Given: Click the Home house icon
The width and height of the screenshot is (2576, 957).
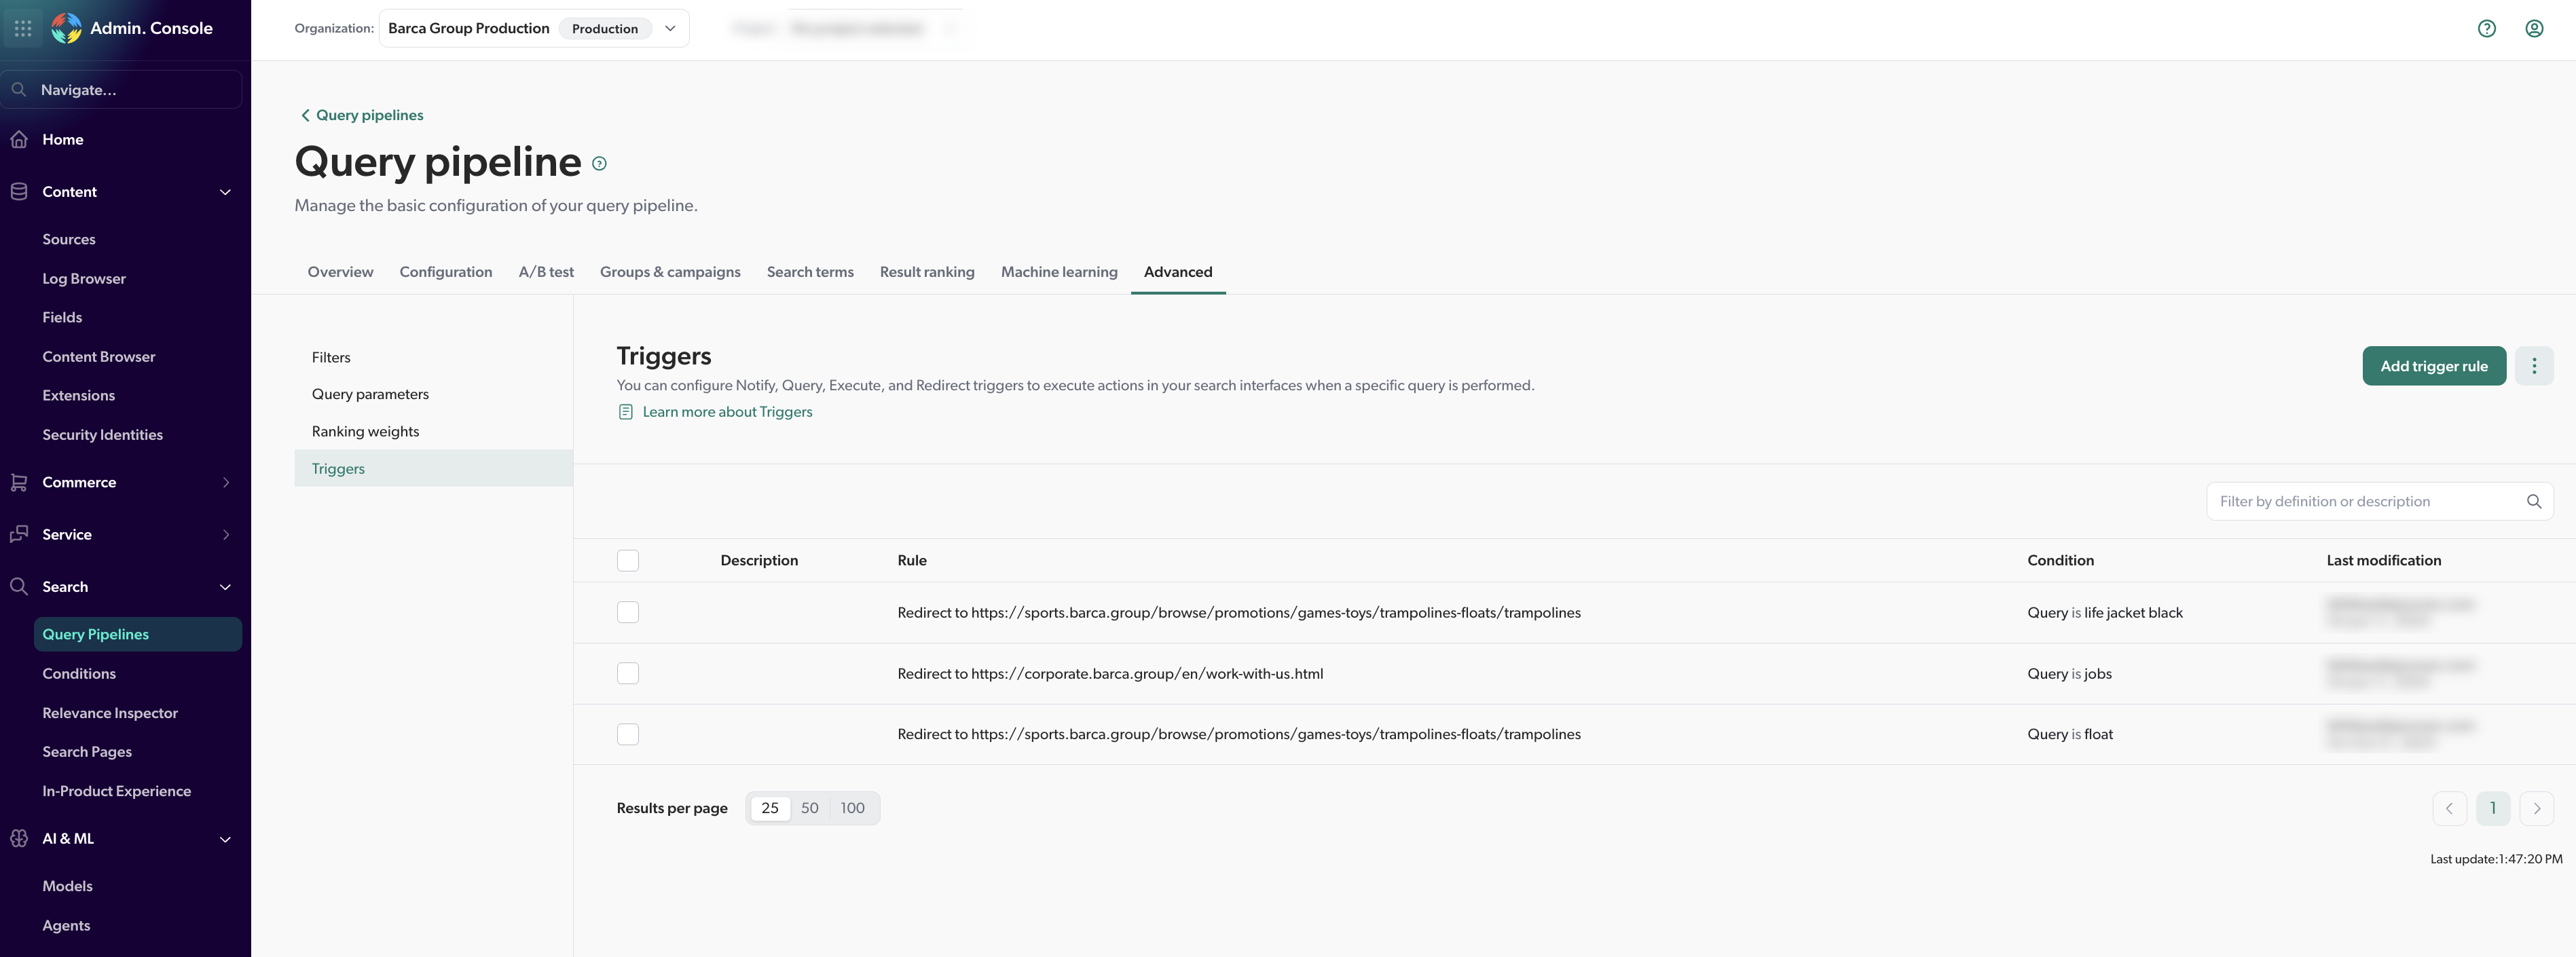Looking at the screenshot, I should pyautogui.click(x=19, y=139).
